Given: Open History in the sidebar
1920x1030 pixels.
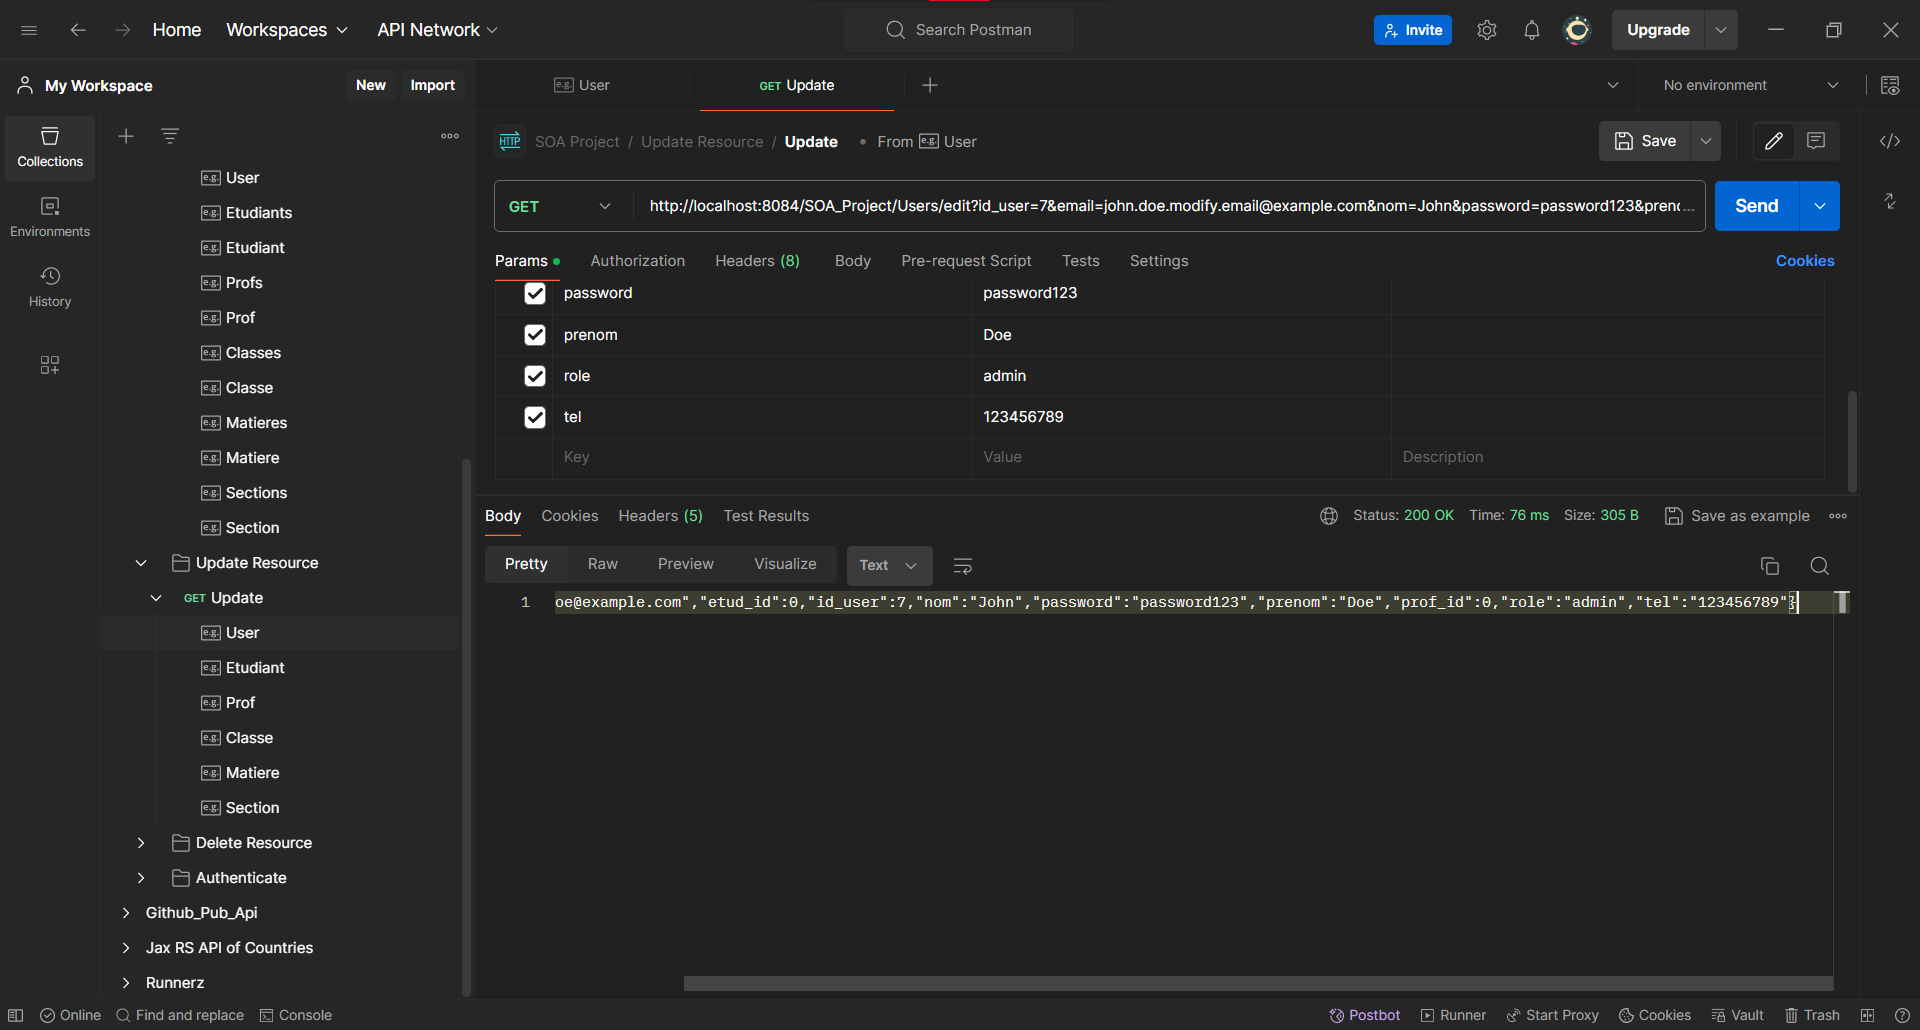Looking at the screenshot, I should pos(50,287).
